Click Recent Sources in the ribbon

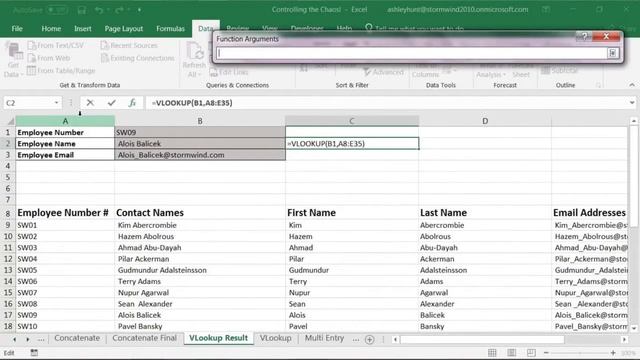(129, 45)
